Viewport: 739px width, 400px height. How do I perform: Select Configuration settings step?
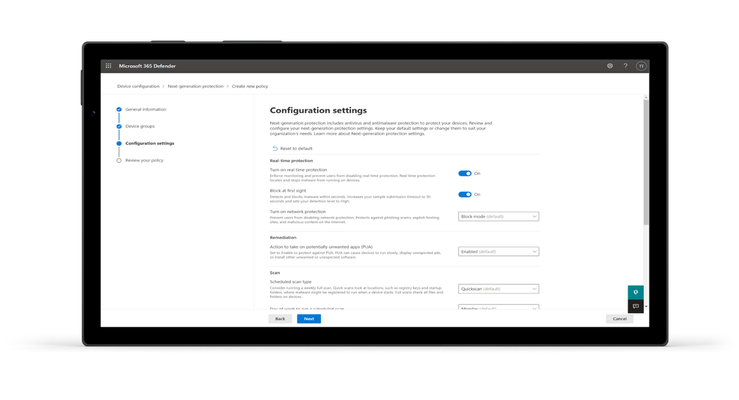[x=150, y=143]
